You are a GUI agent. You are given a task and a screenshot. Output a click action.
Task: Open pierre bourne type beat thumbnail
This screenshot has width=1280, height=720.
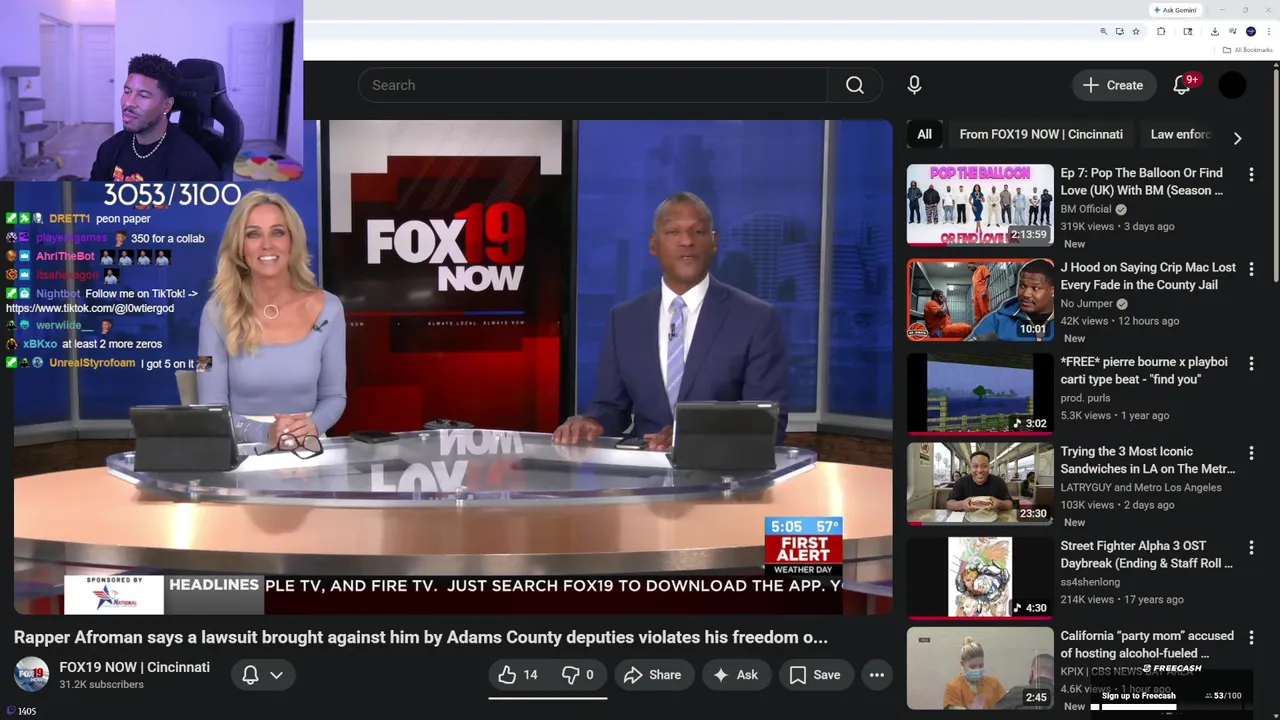click(980, 394)
